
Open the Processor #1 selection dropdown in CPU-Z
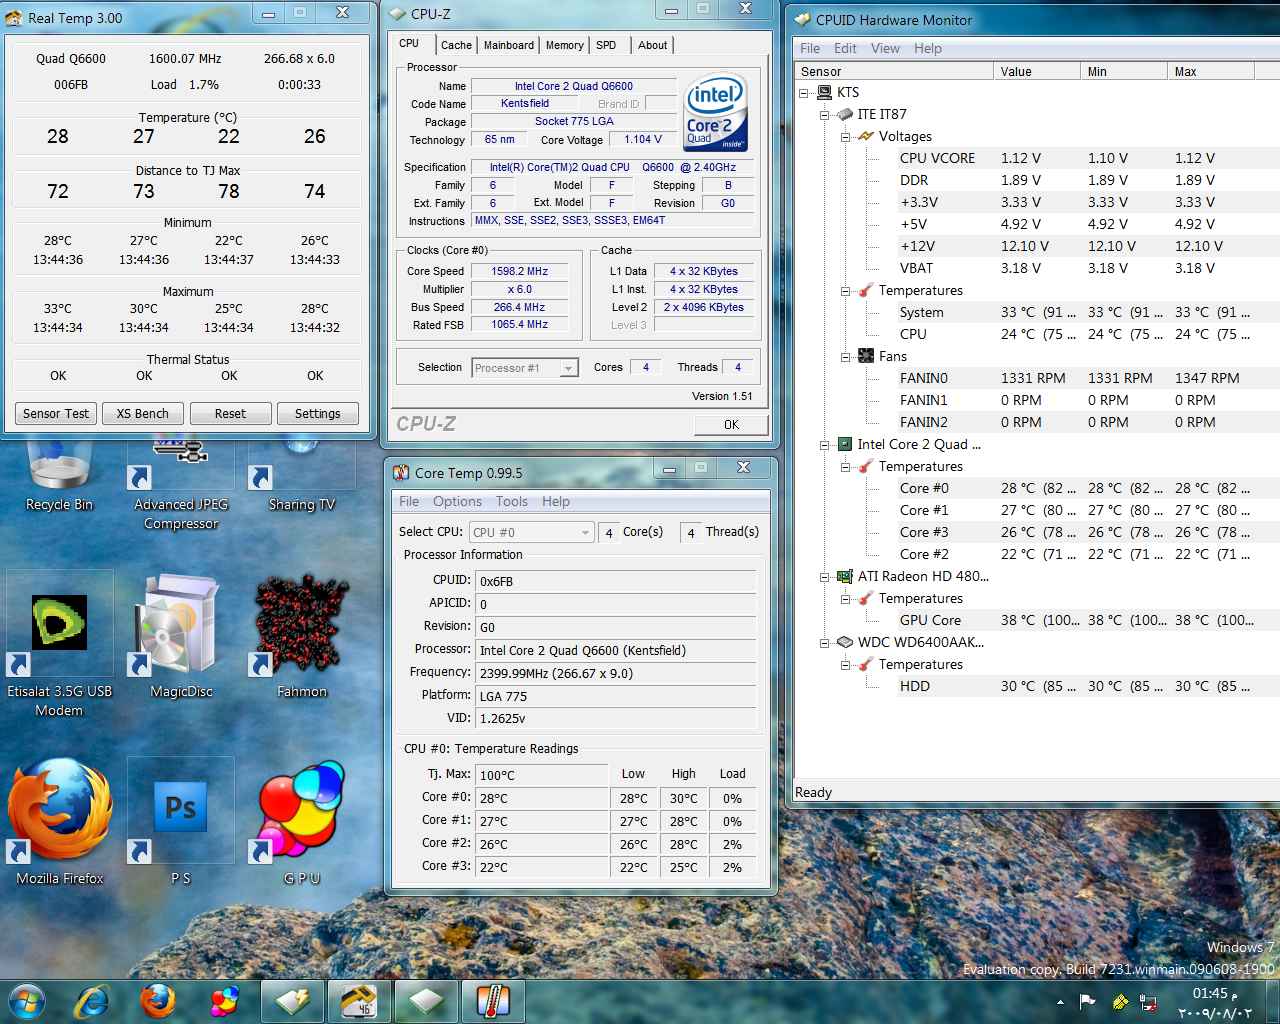pyautogui.click(x=525, y=368)
